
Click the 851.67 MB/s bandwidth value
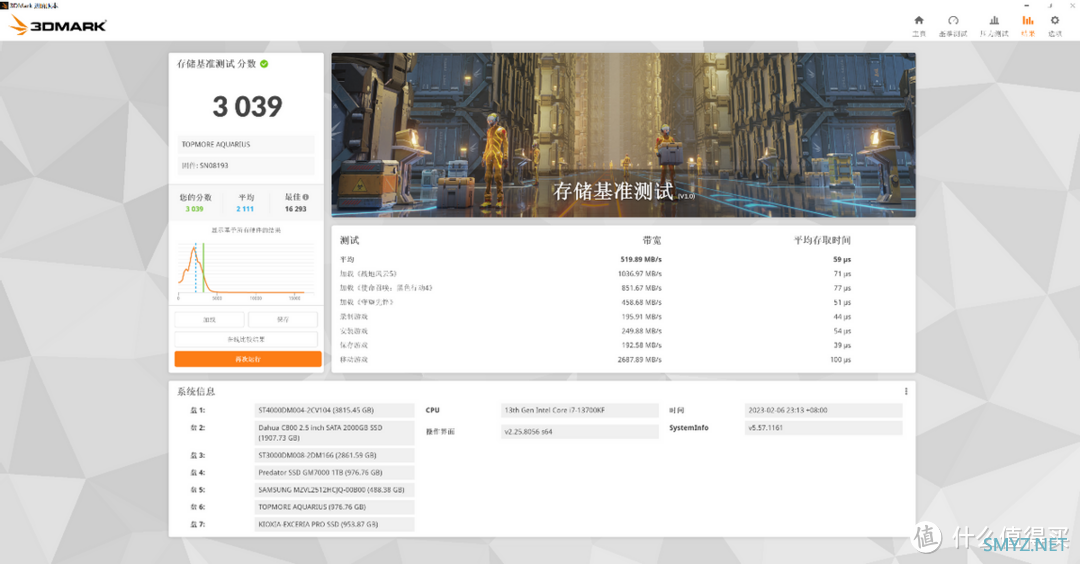pyautogui.click(x=641, y=288)
